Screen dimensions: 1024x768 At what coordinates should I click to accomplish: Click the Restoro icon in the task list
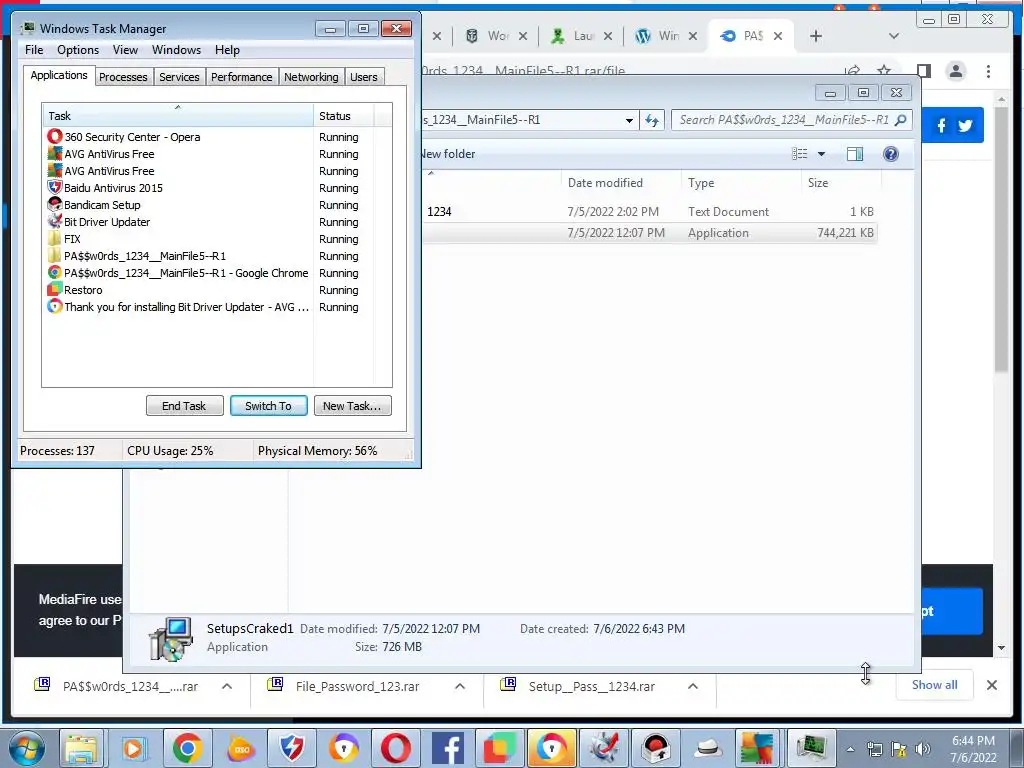point(55,289)
